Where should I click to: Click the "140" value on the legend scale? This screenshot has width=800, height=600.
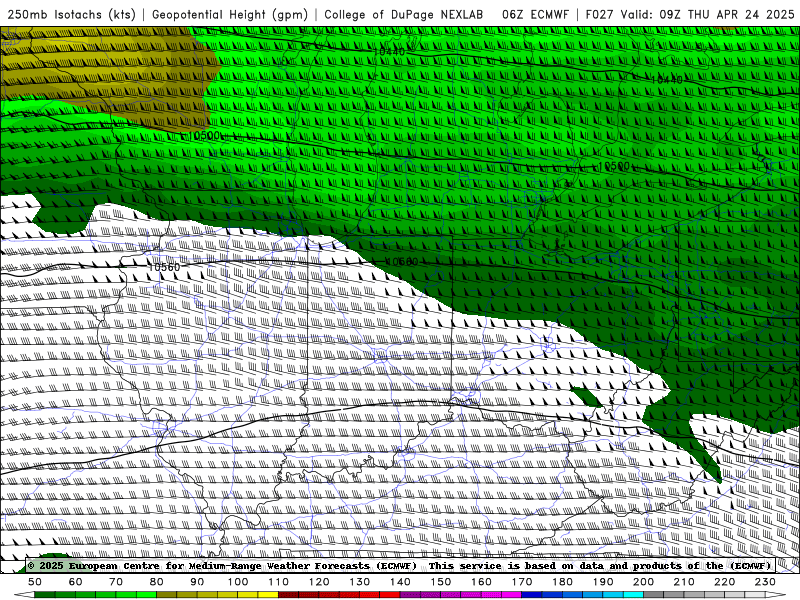point(400,582)
